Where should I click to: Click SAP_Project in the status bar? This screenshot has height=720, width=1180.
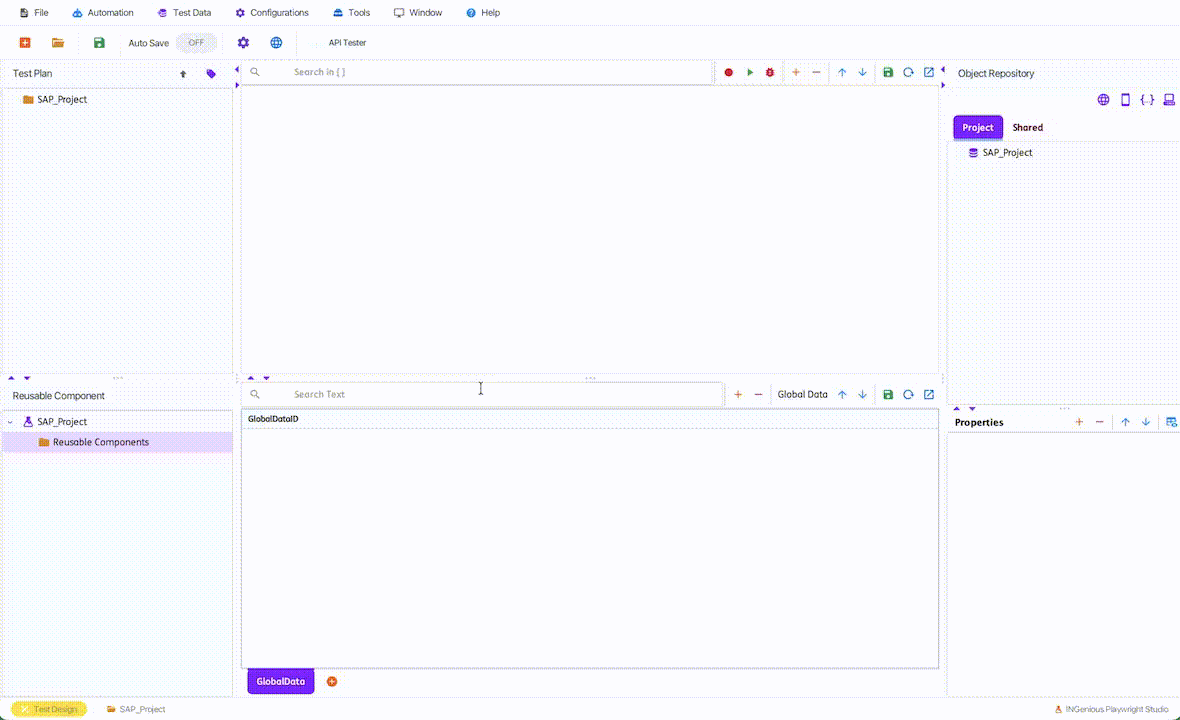click(x=135, y=709)
